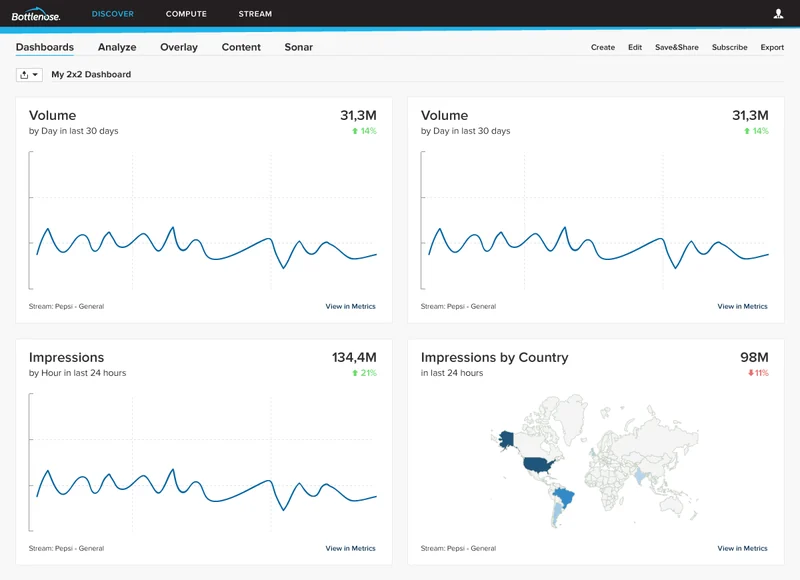Select the United States on the map
This screenshot has height=580, width=800.
click(538, 465)
